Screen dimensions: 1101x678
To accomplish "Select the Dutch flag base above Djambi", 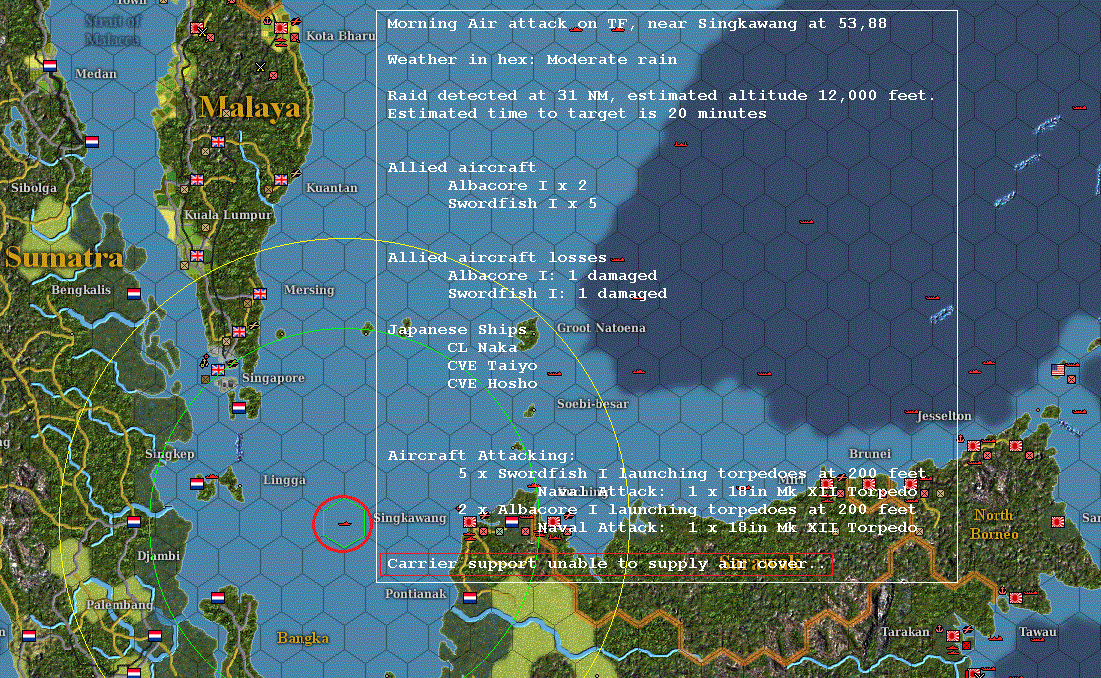I will pyautogui.click(x=133, y=521).
